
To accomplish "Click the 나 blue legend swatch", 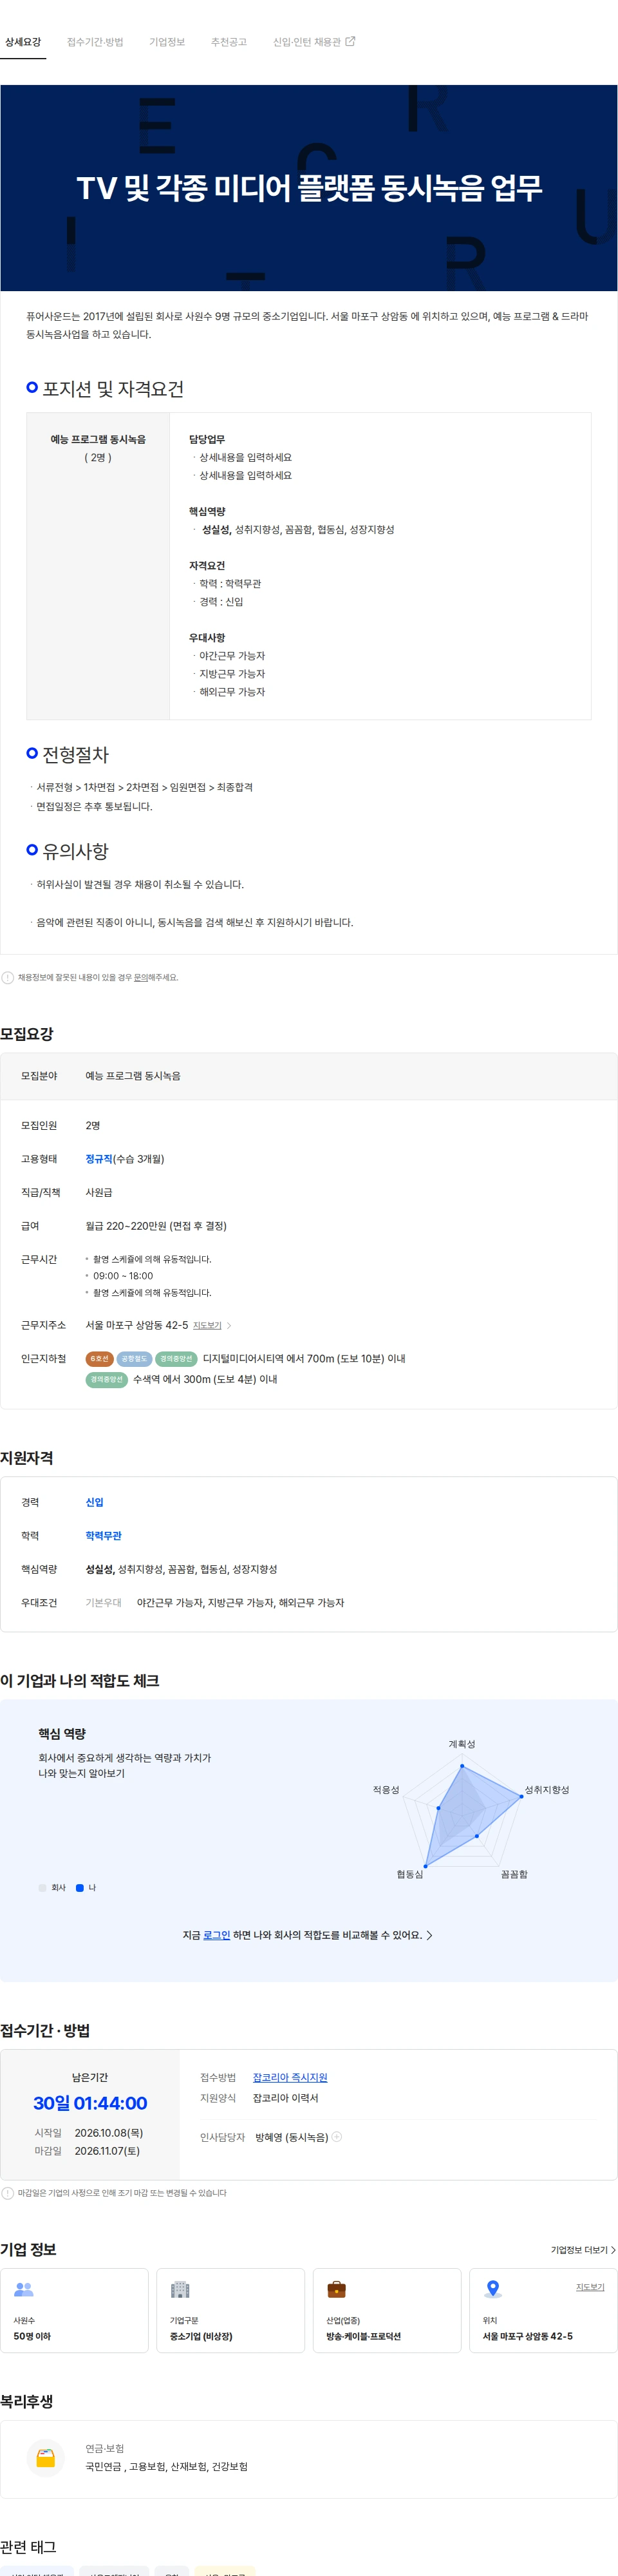I will coord(80,1888).
